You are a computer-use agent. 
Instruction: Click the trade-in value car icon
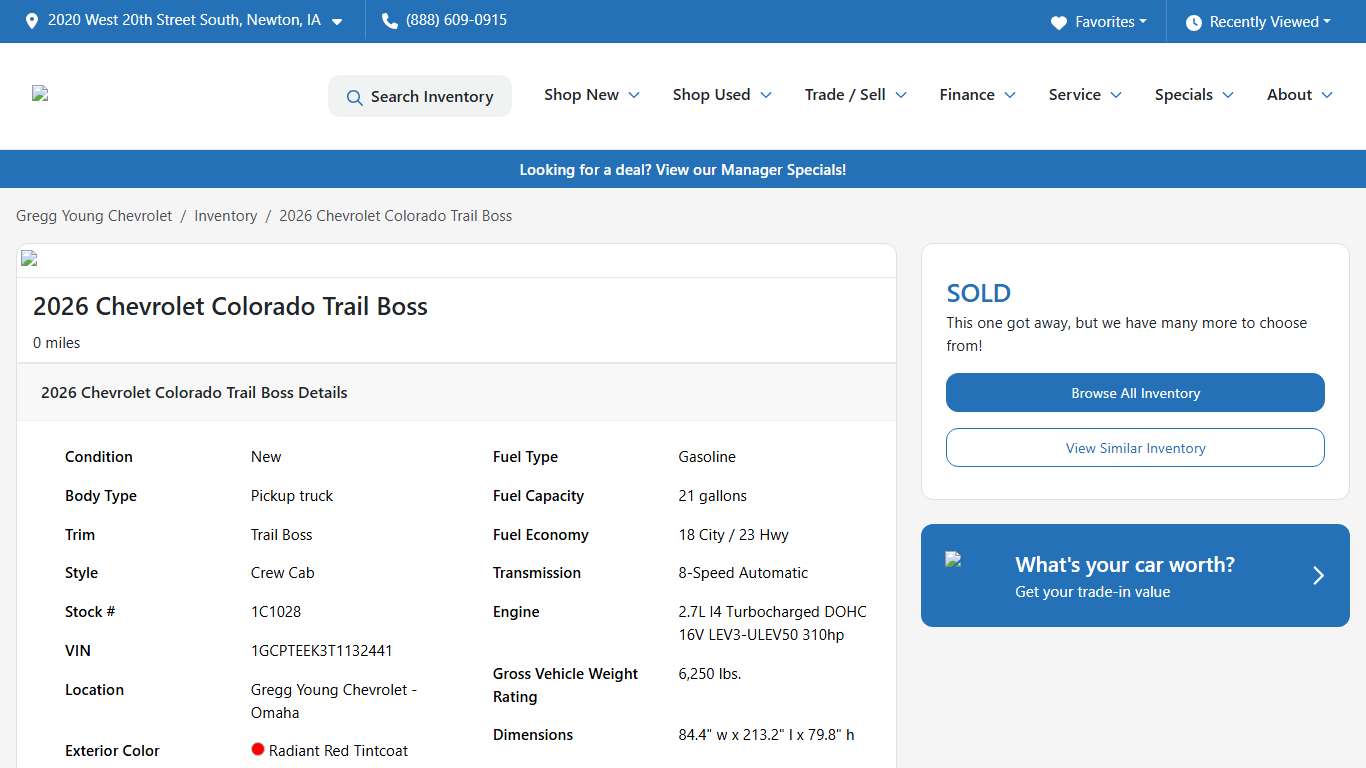pos(953,560)
